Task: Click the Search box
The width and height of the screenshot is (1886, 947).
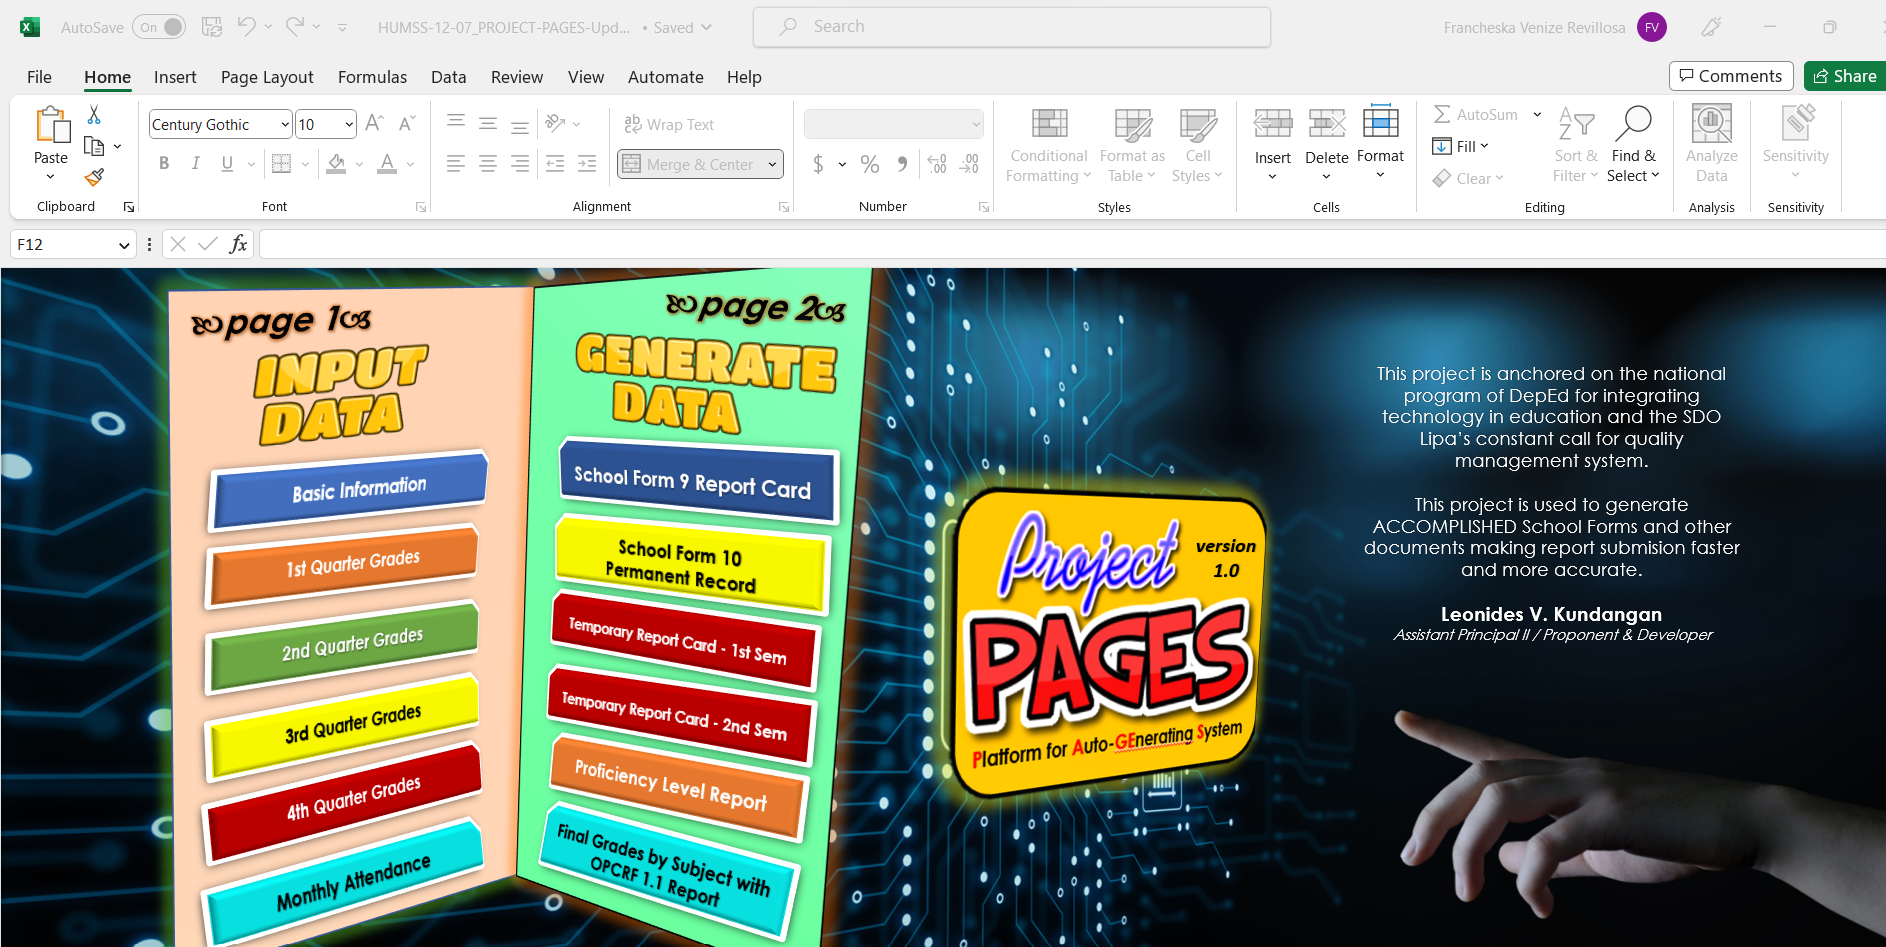Action: coord(1012,27)
